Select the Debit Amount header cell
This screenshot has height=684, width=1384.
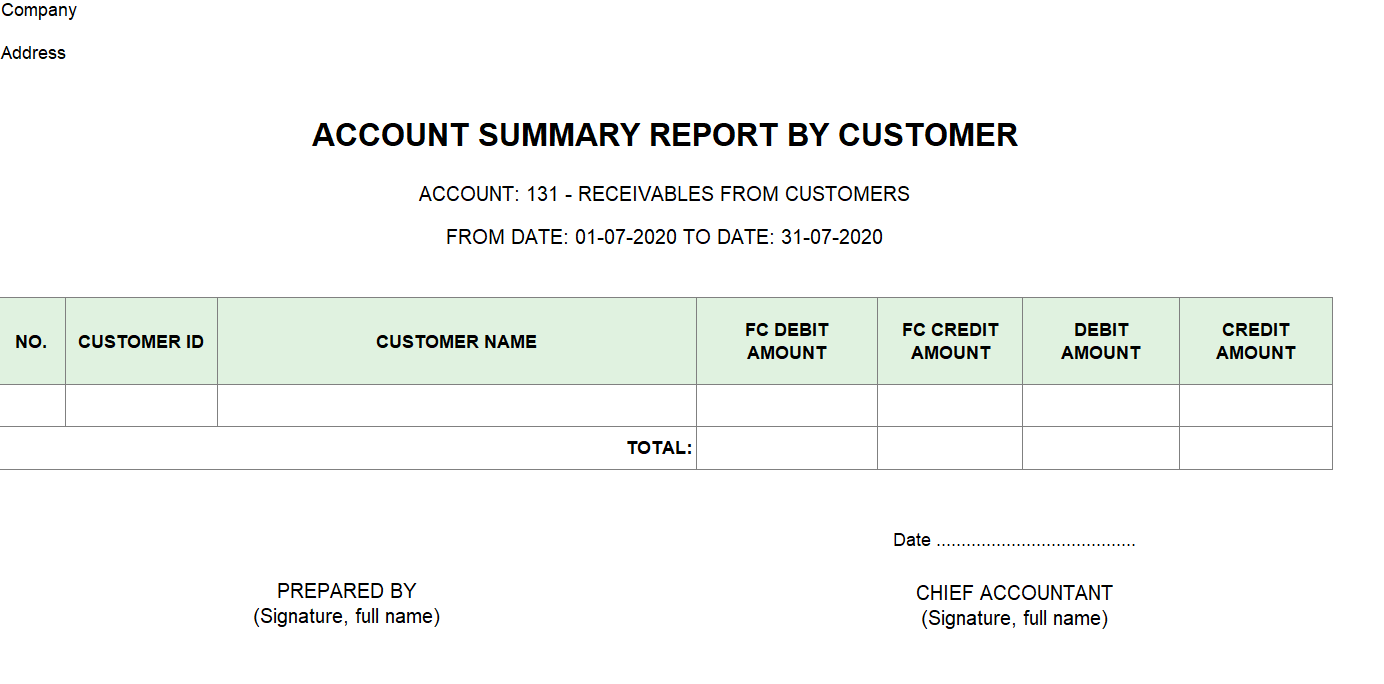[1101, 341]
